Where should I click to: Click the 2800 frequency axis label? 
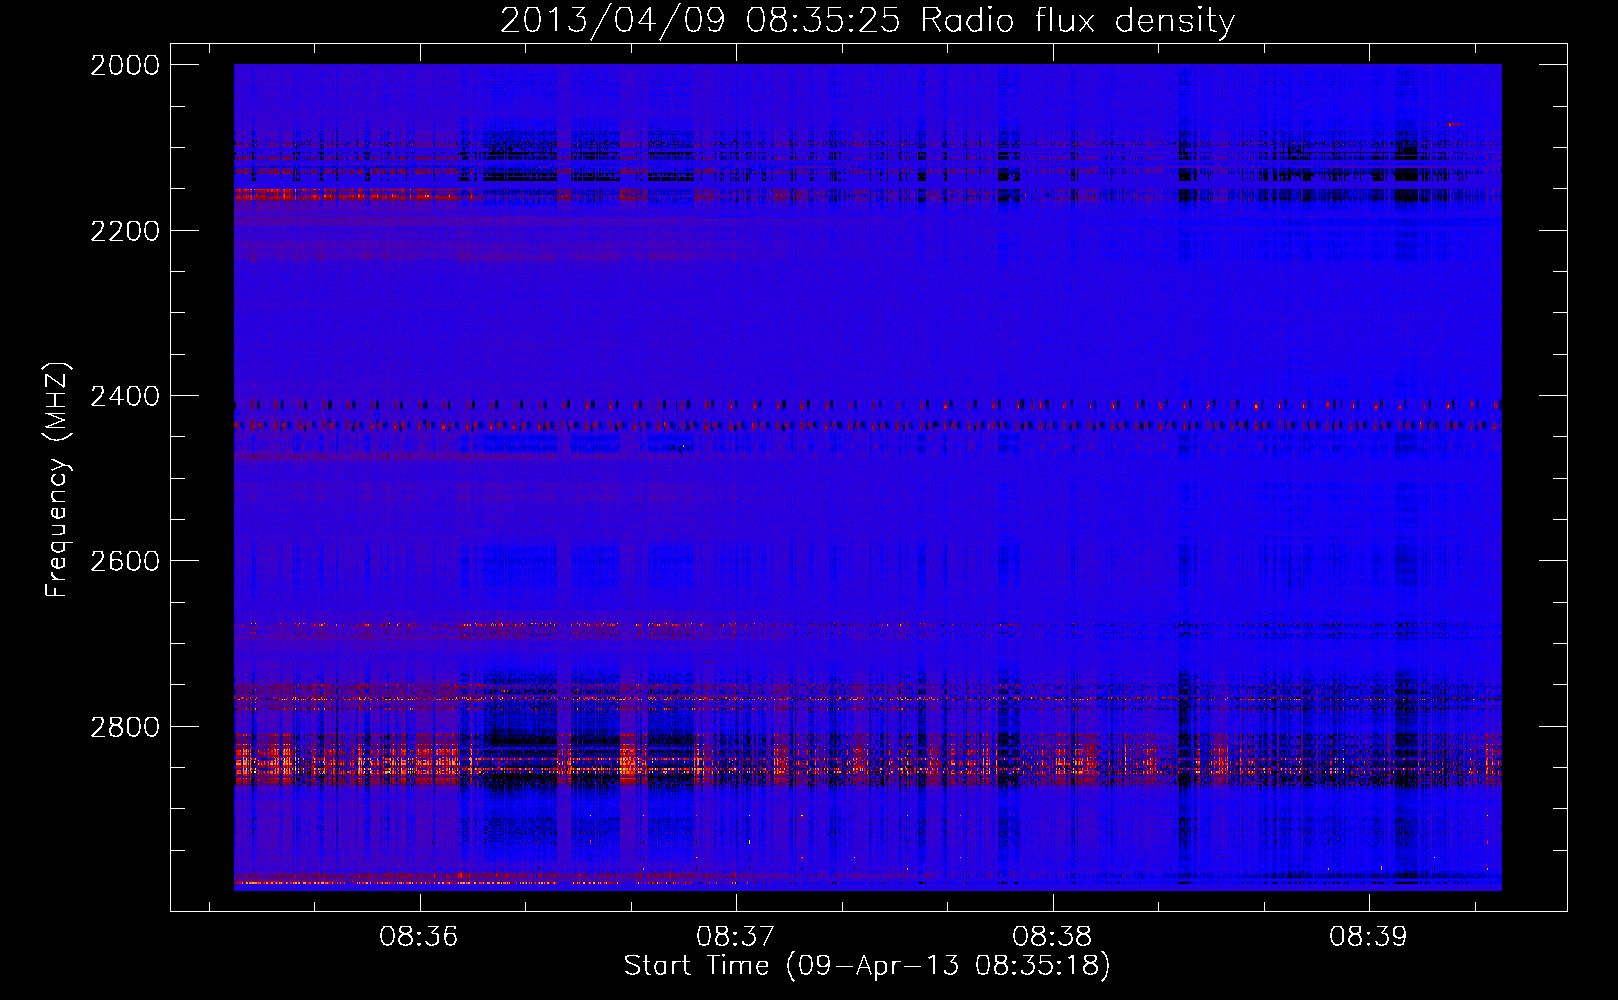click(125, 727)
